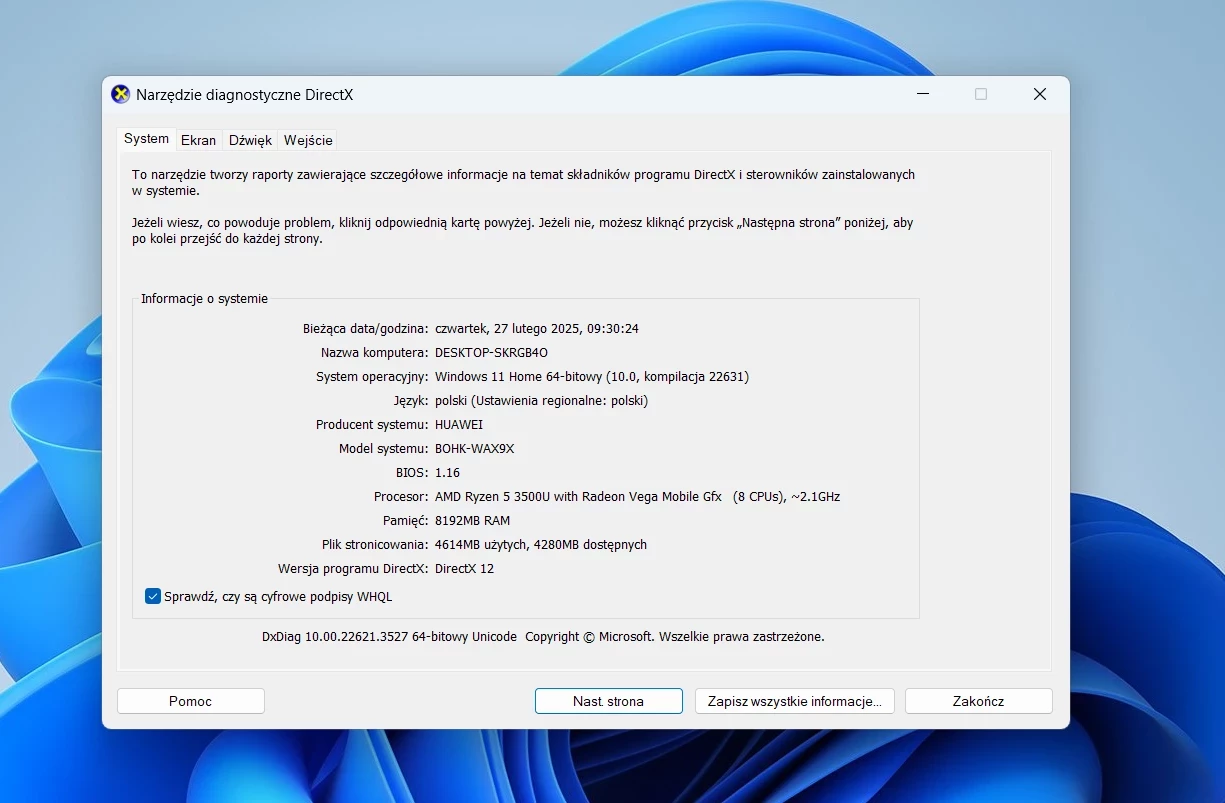This screenshot has height=803, width=1225.
Task: Exit the tool via Zakończ button
Action: pos(978,701)
